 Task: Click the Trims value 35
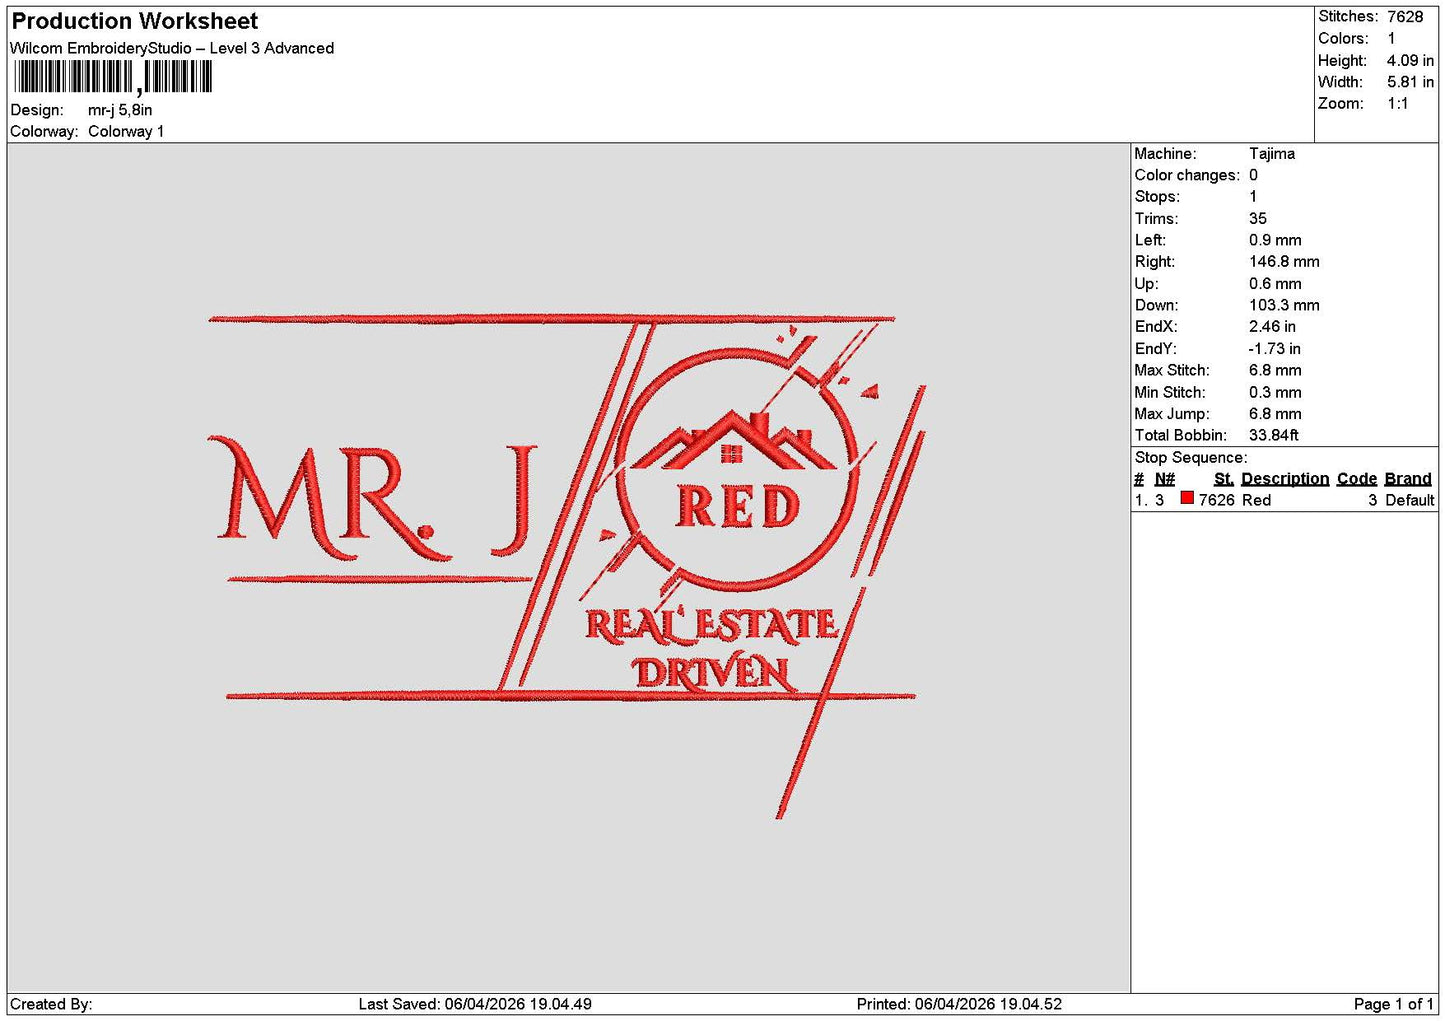[1258, 218]
